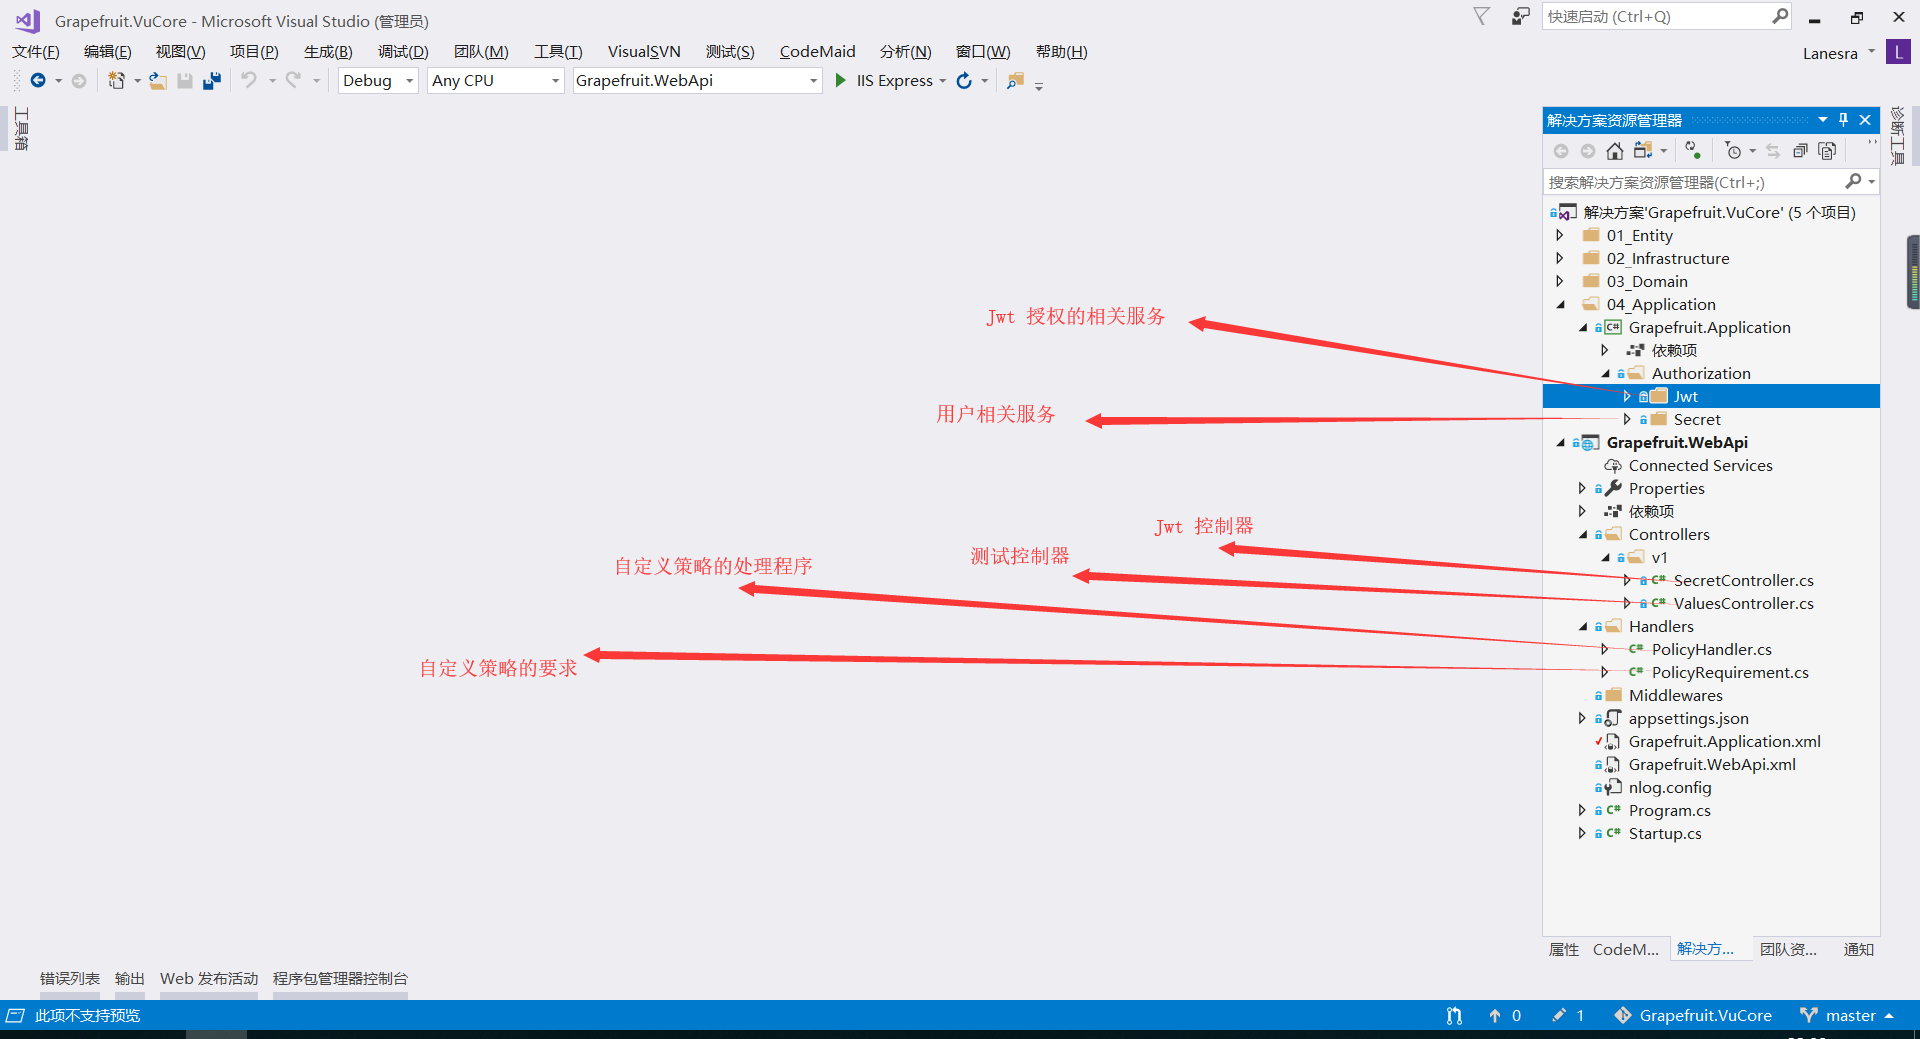Click the feedback icon near Quick Launch
The width and height of the screenshot is (1920, 1039).
pyautogui.click(x=1521, y=17)
